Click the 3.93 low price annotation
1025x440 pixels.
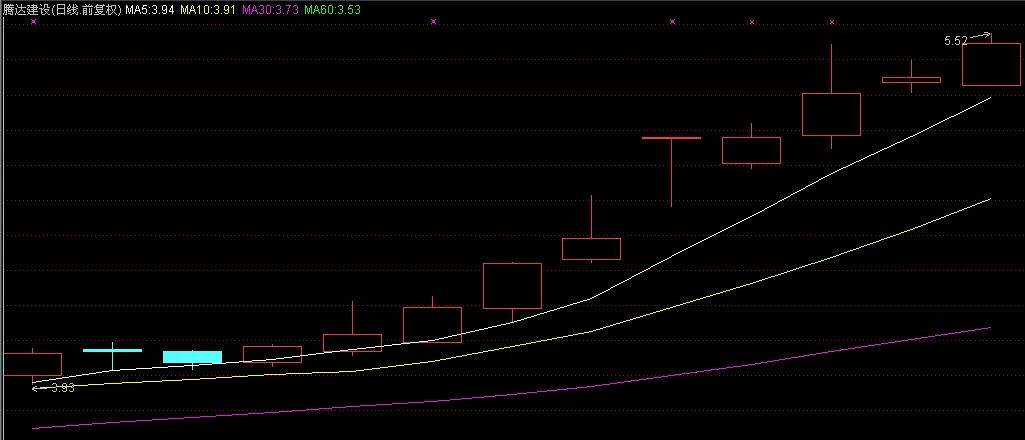tap(63, 388)
